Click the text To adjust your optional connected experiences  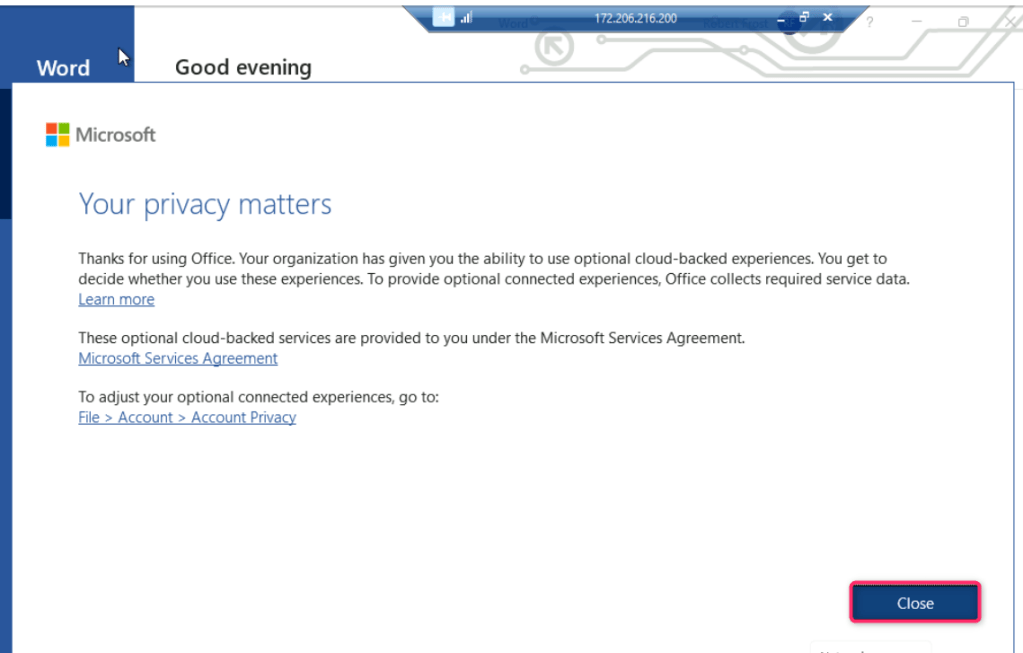pos(258,397)
